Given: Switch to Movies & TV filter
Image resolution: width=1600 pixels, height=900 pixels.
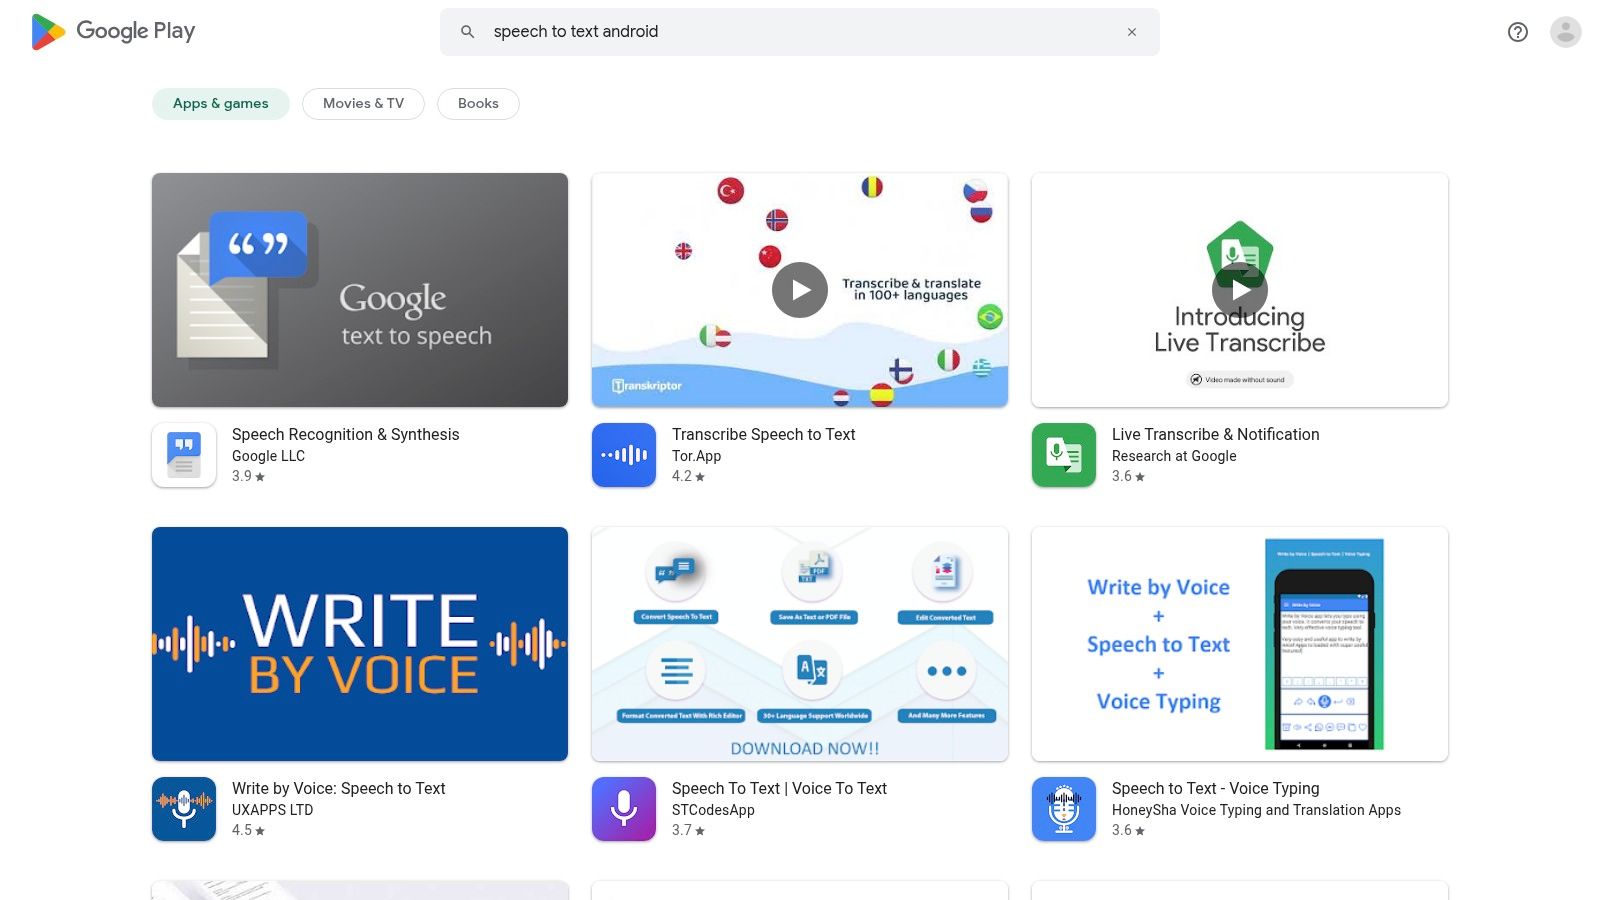Looking at the screenshot, I should (363, 104).
